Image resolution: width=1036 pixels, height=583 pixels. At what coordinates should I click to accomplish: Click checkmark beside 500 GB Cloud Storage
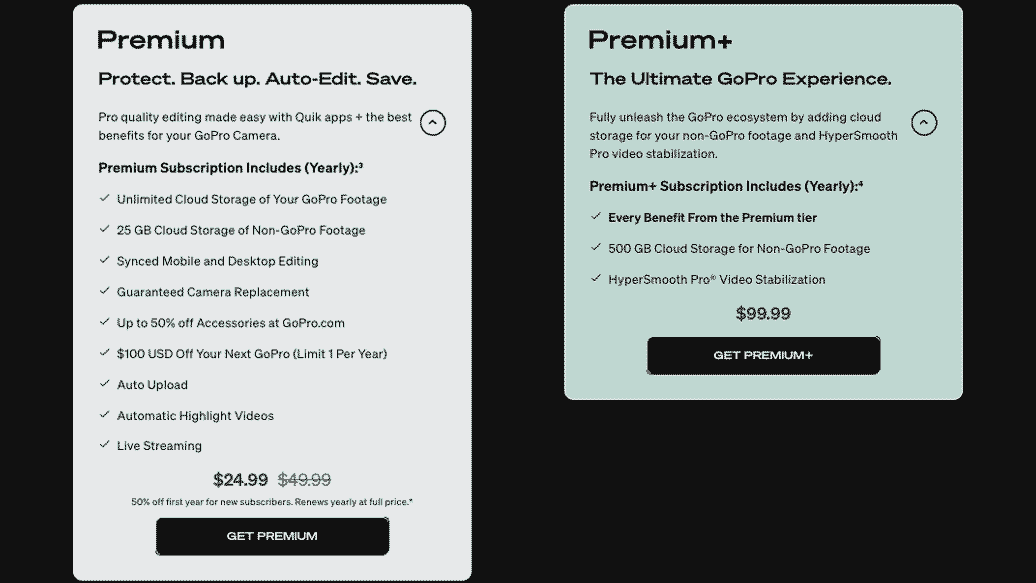[x=595, y=248]
